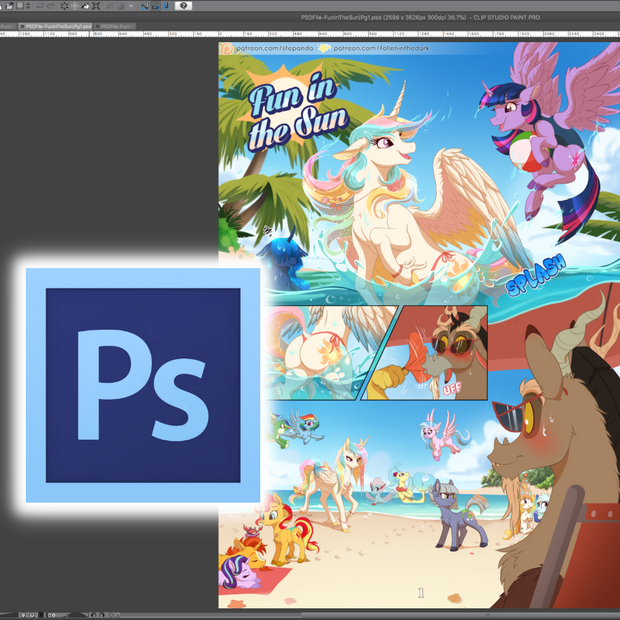Click the Fill bucket icon
The width and height of the screenshot is (620, 620).
(85, 6)
